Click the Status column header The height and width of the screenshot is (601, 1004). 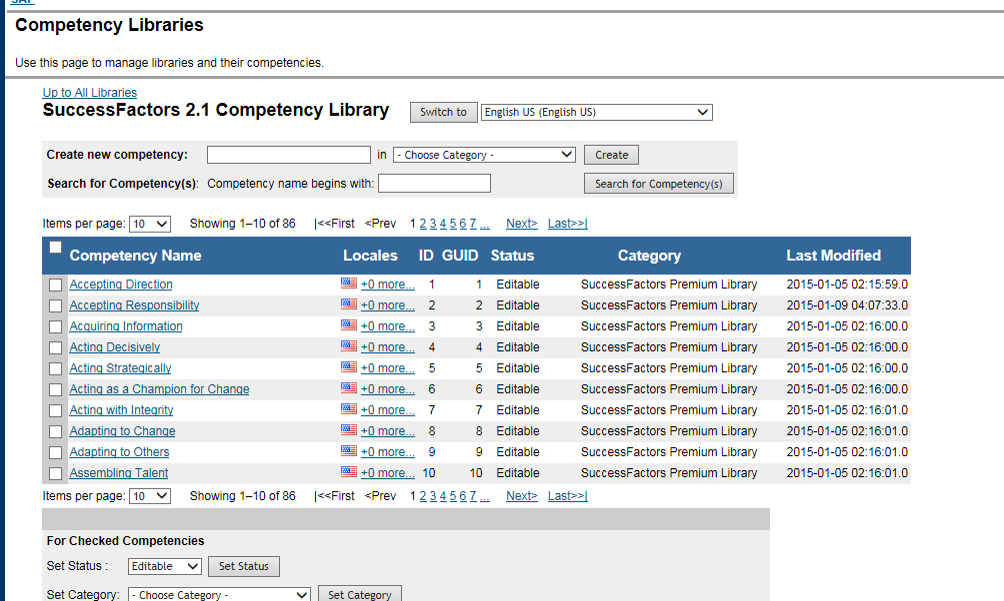click(x=512, y=255)
